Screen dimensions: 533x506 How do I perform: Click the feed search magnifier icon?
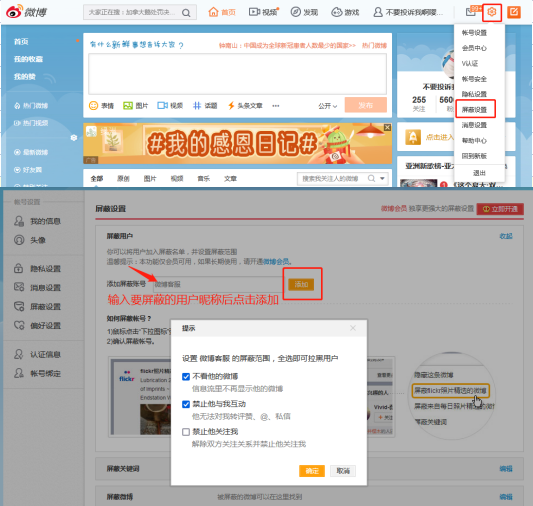point(371,178)
